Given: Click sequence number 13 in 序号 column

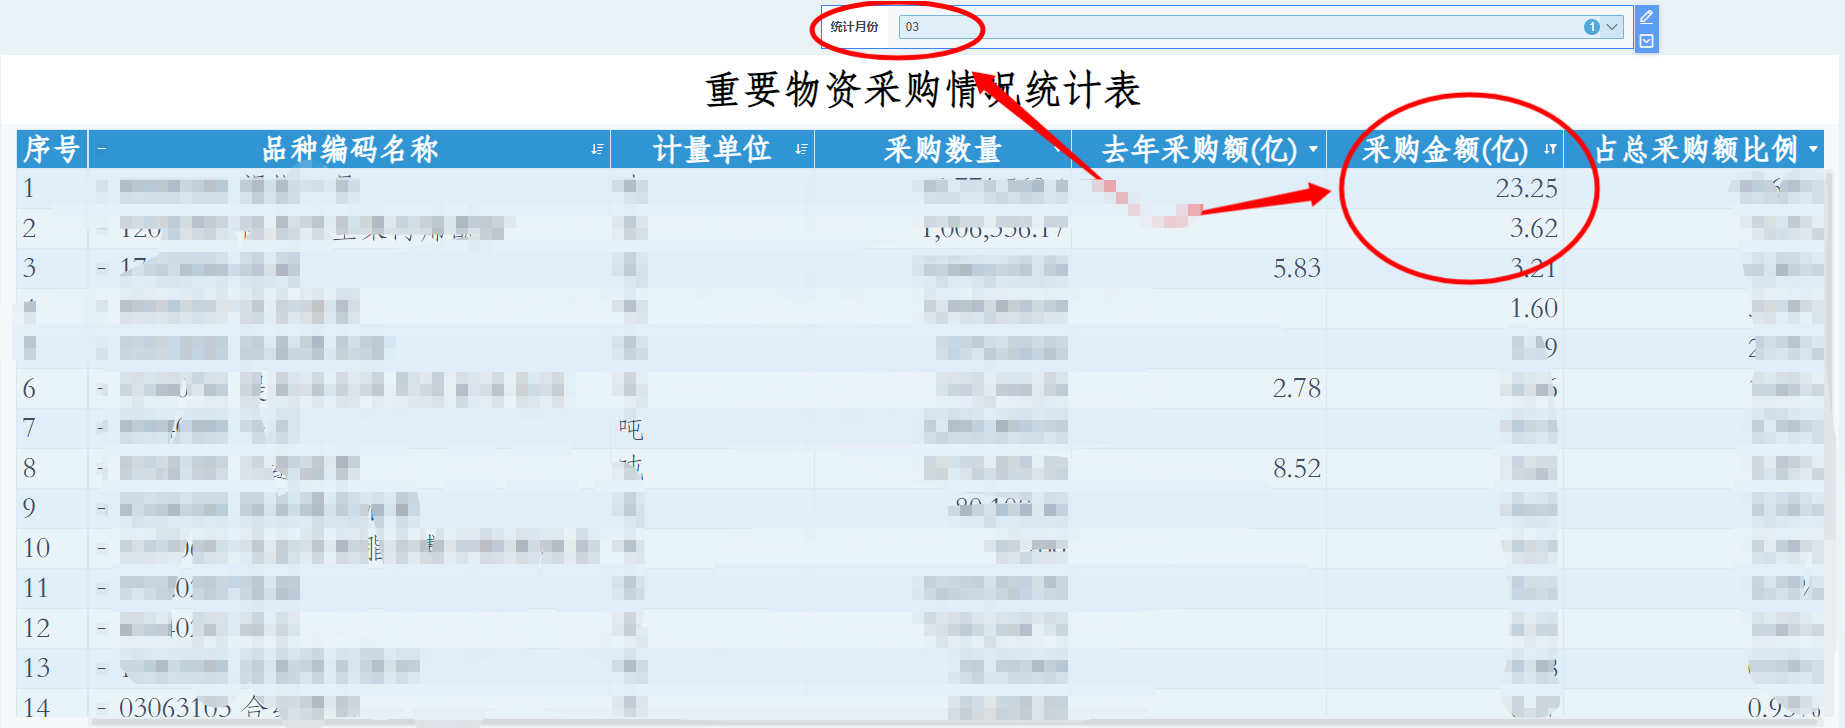Looking at the screenshot, I should (36, 668).
